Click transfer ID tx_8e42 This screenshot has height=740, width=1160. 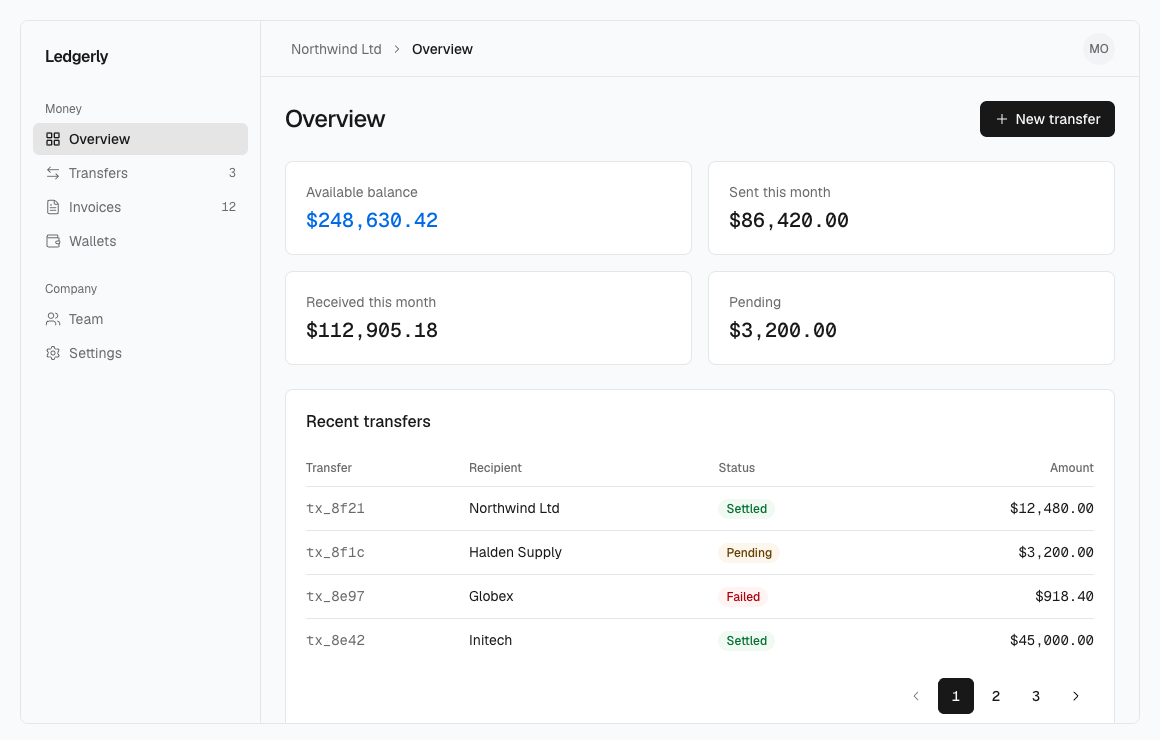click(335, 641)
